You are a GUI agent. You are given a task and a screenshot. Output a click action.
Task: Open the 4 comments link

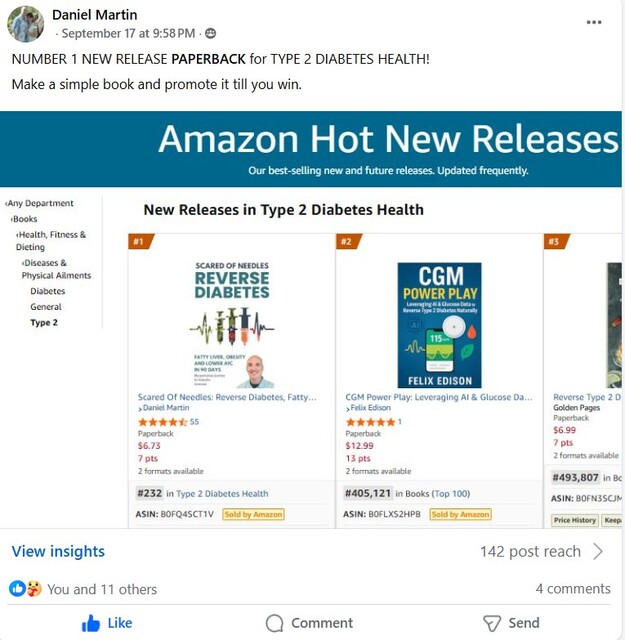click(573, 589)
